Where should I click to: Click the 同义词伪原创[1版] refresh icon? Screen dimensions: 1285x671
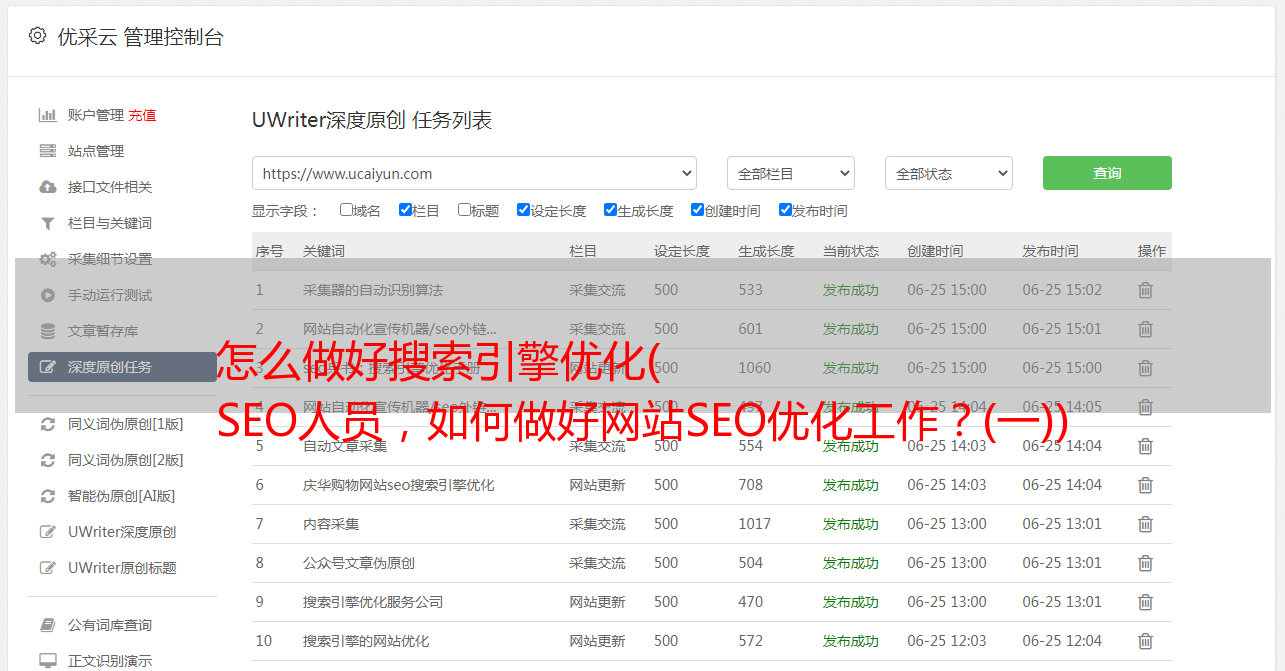(x=47, y=424)
